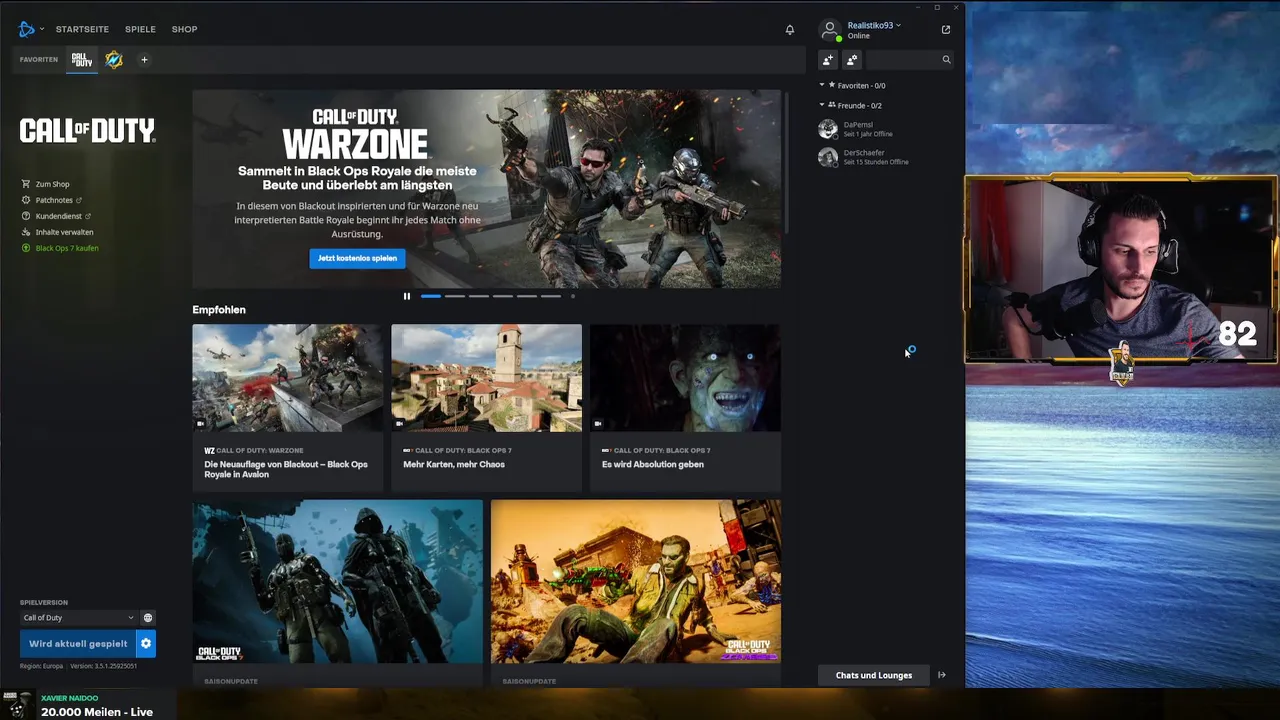This screenshot has width=1280, height=720.
Task: Click the shopping cart icon
Action: [26, 184]
